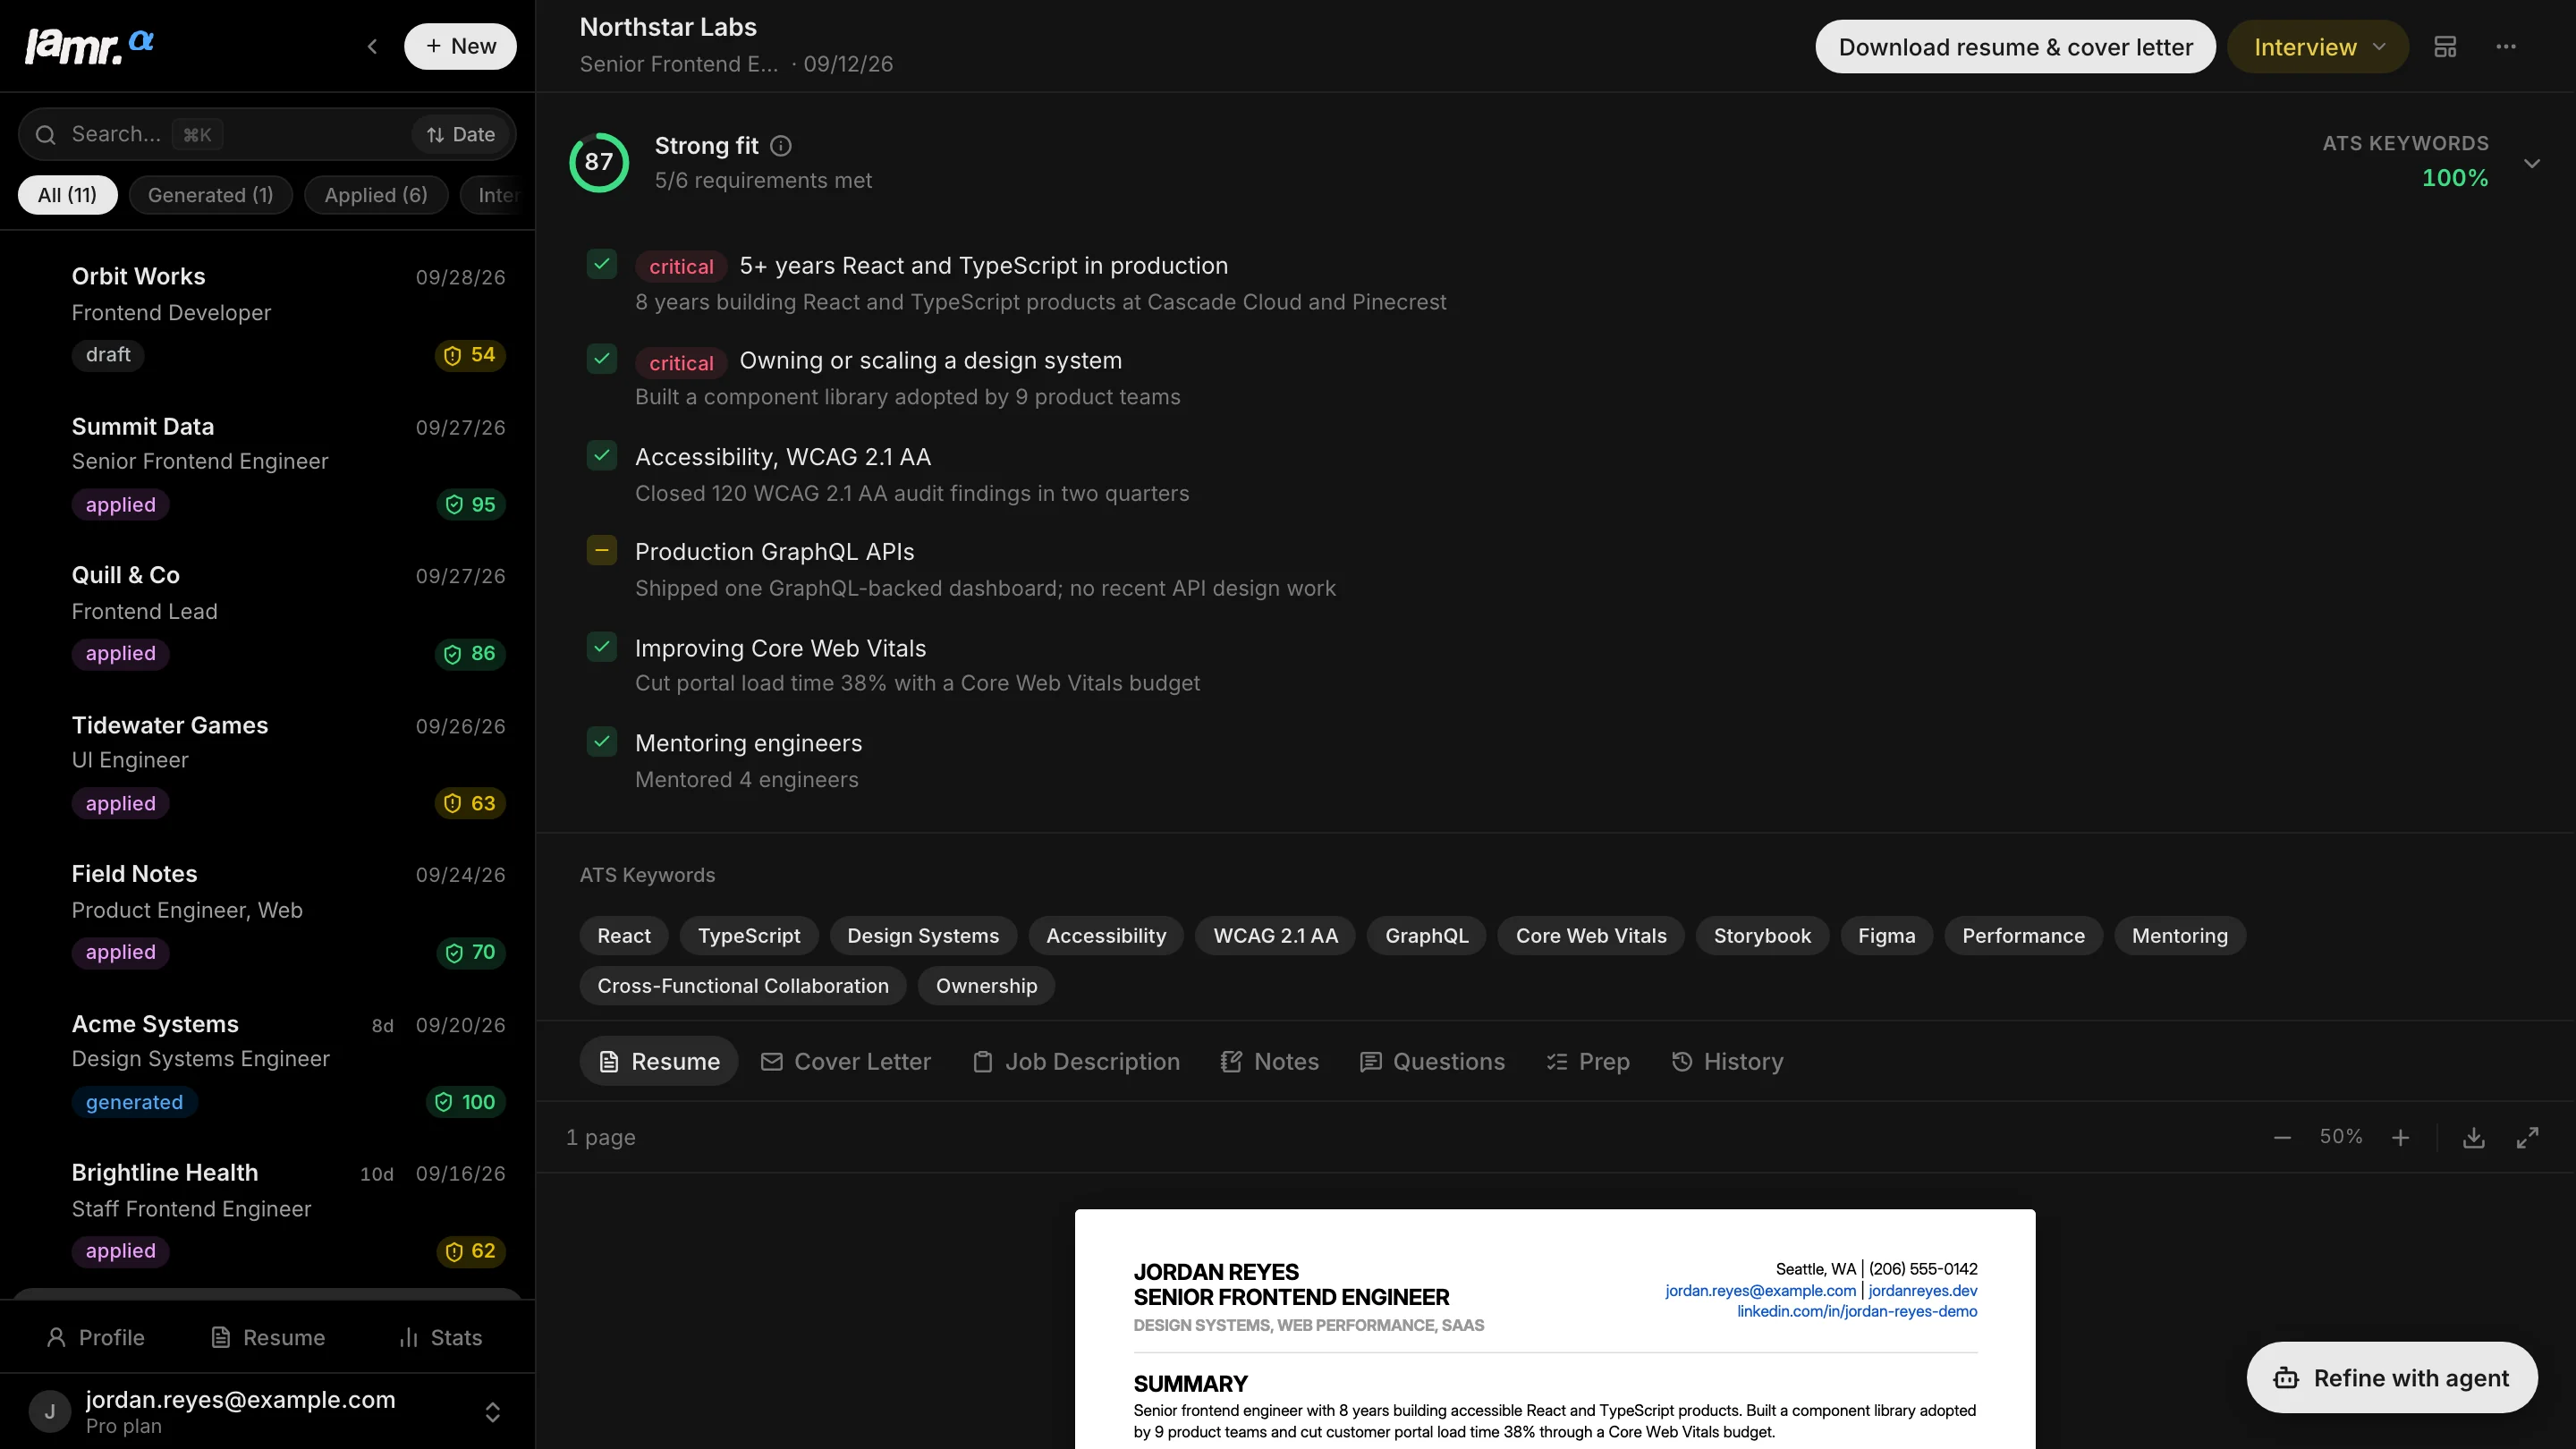Screen dimensions: 2576x1449
Task: Click the New button
Action: pyautogui.click(x=460, y=46)
